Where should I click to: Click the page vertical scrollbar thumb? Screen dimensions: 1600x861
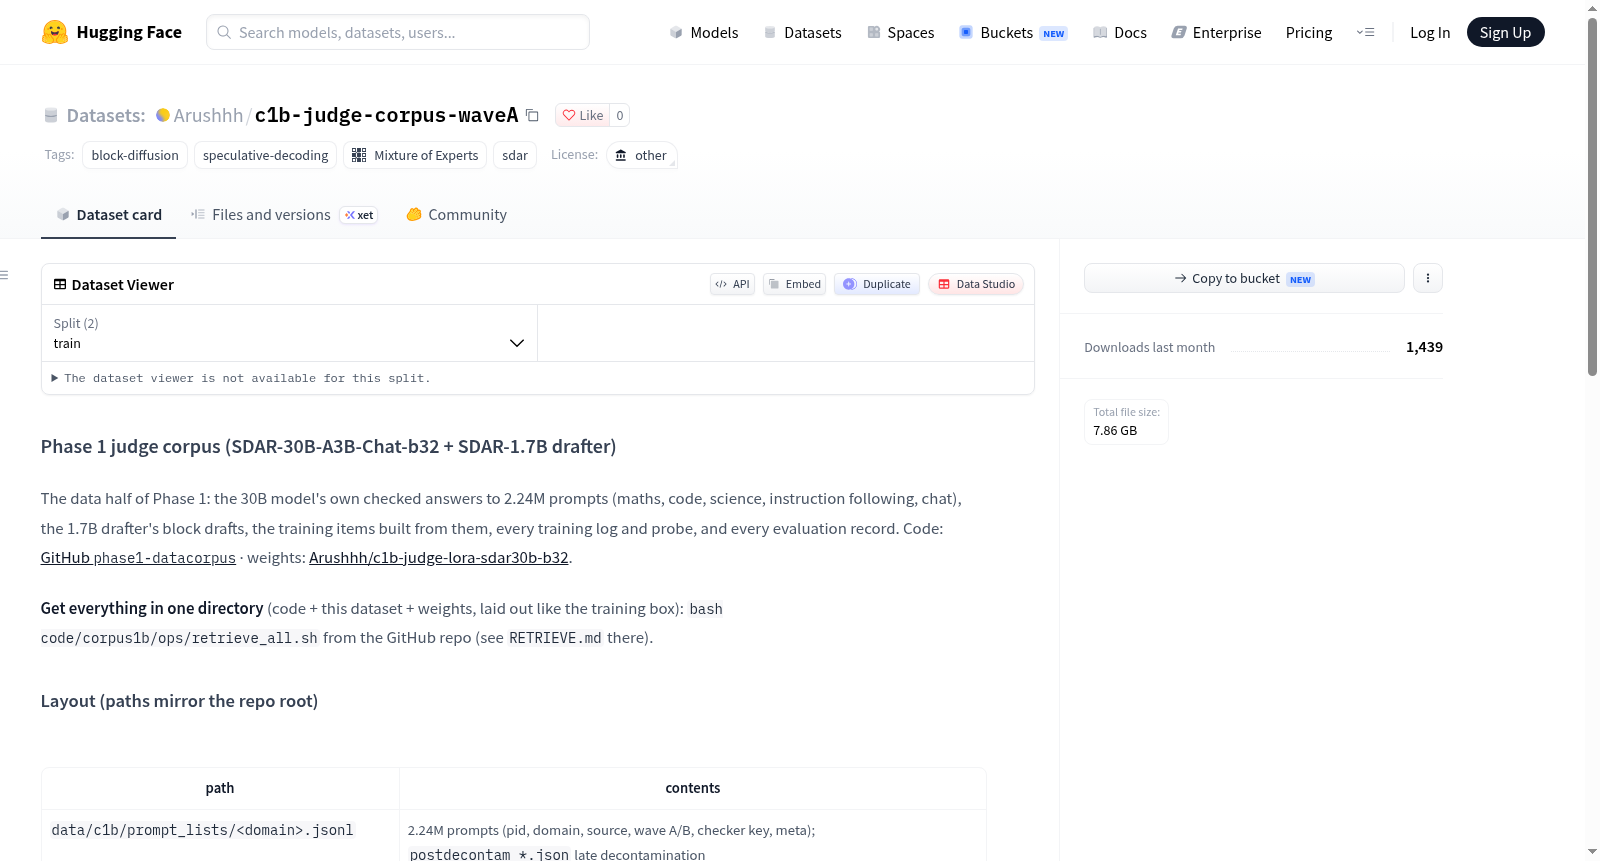click(1592, 195)
